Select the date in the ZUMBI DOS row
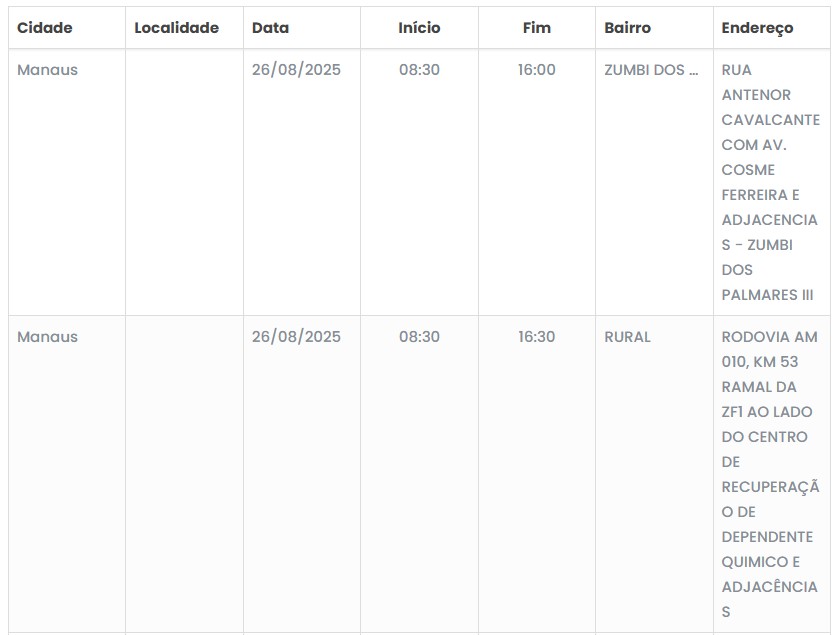 pos(296,70)
